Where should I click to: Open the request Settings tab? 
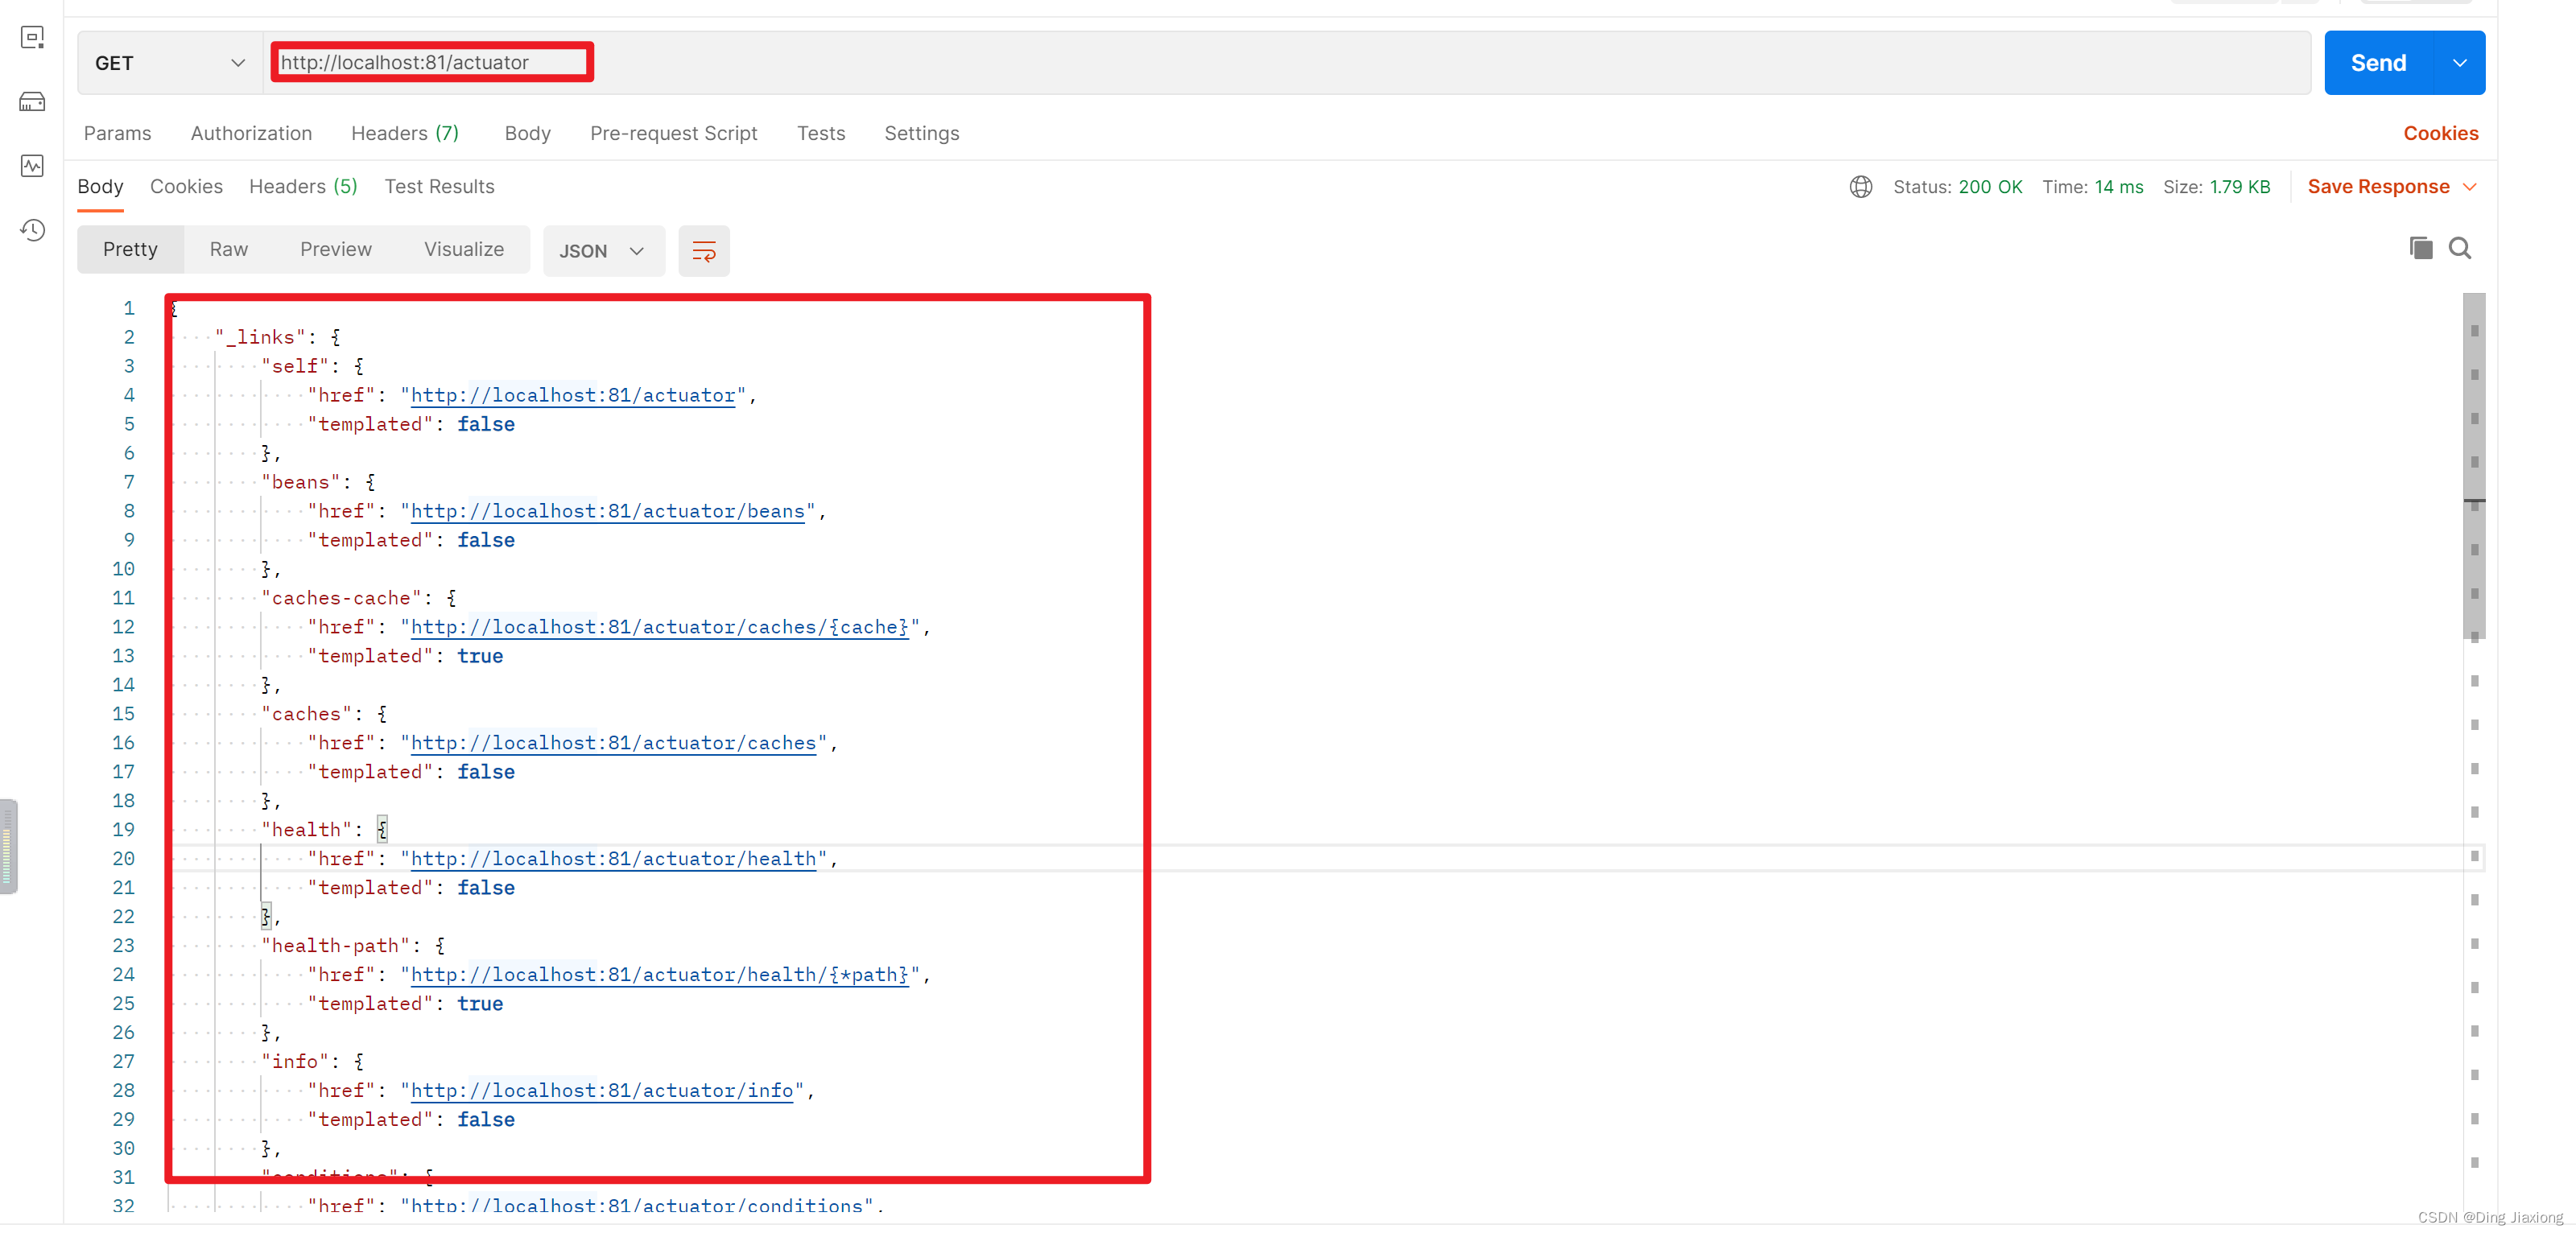point(922,133)
